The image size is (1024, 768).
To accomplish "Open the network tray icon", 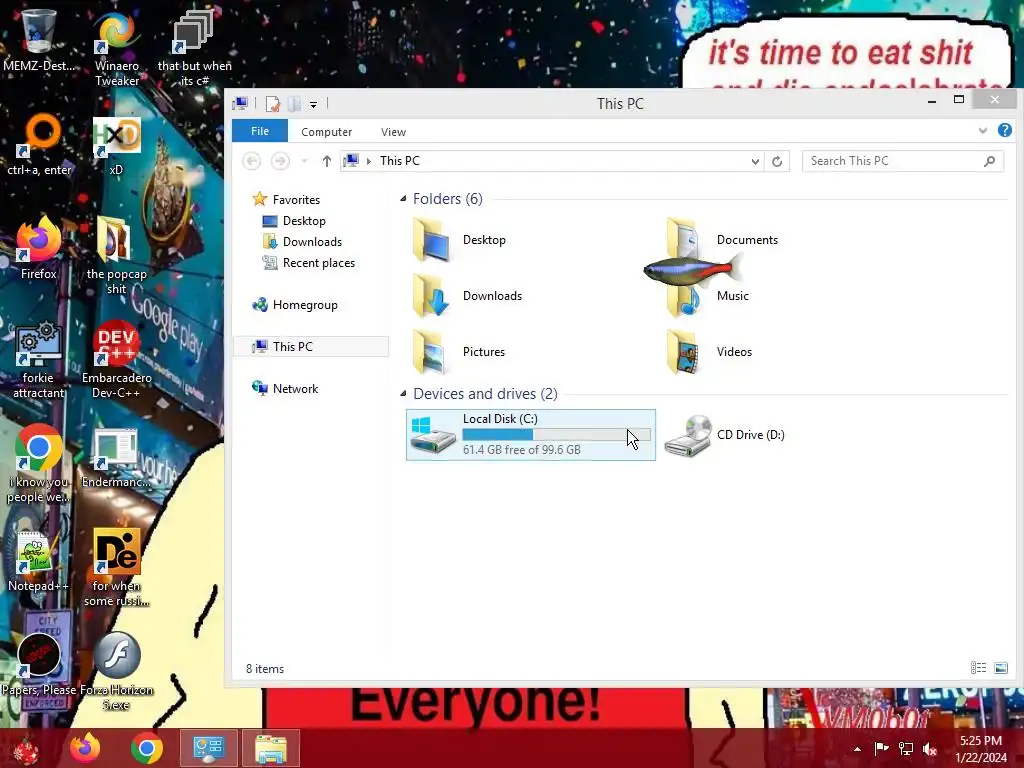I will point(906,748).
